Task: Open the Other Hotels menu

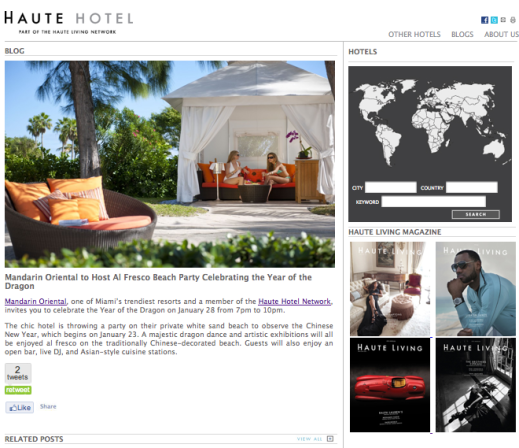Action: (x=414, y=34)
